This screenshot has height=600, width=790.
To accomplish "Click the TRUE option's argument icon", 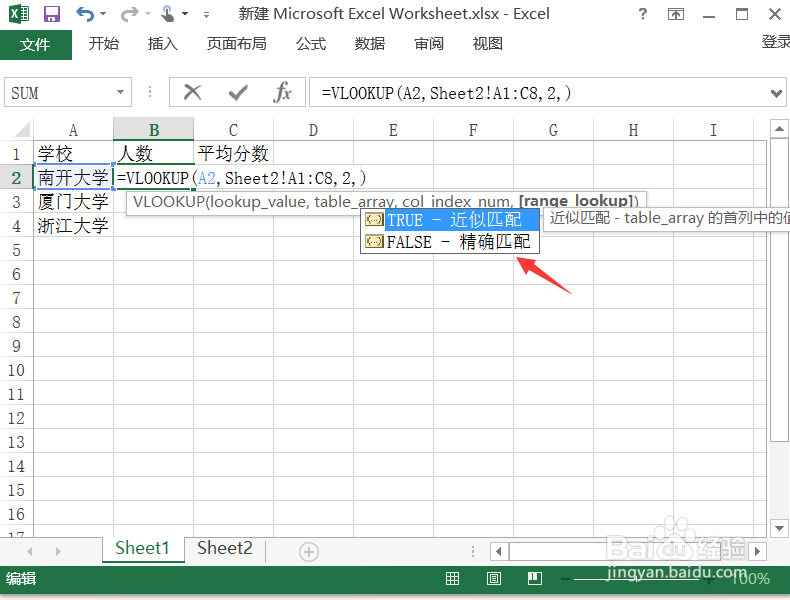I will coord(374,220).
